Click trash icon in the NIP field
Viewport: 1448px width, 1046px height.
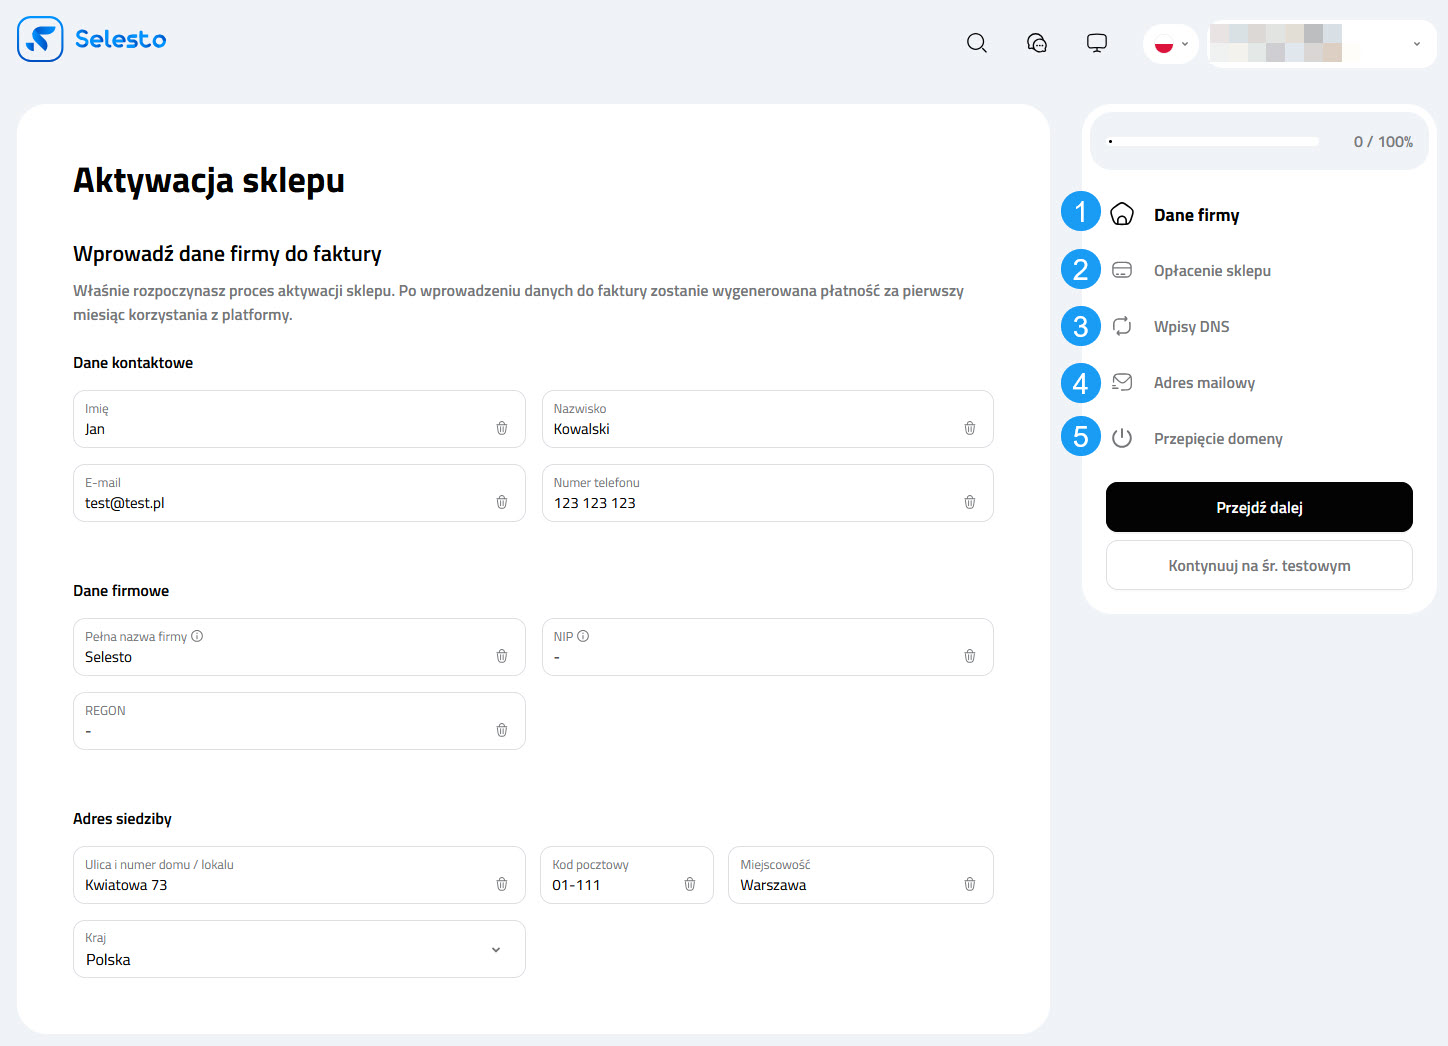(x=970, y=656)
